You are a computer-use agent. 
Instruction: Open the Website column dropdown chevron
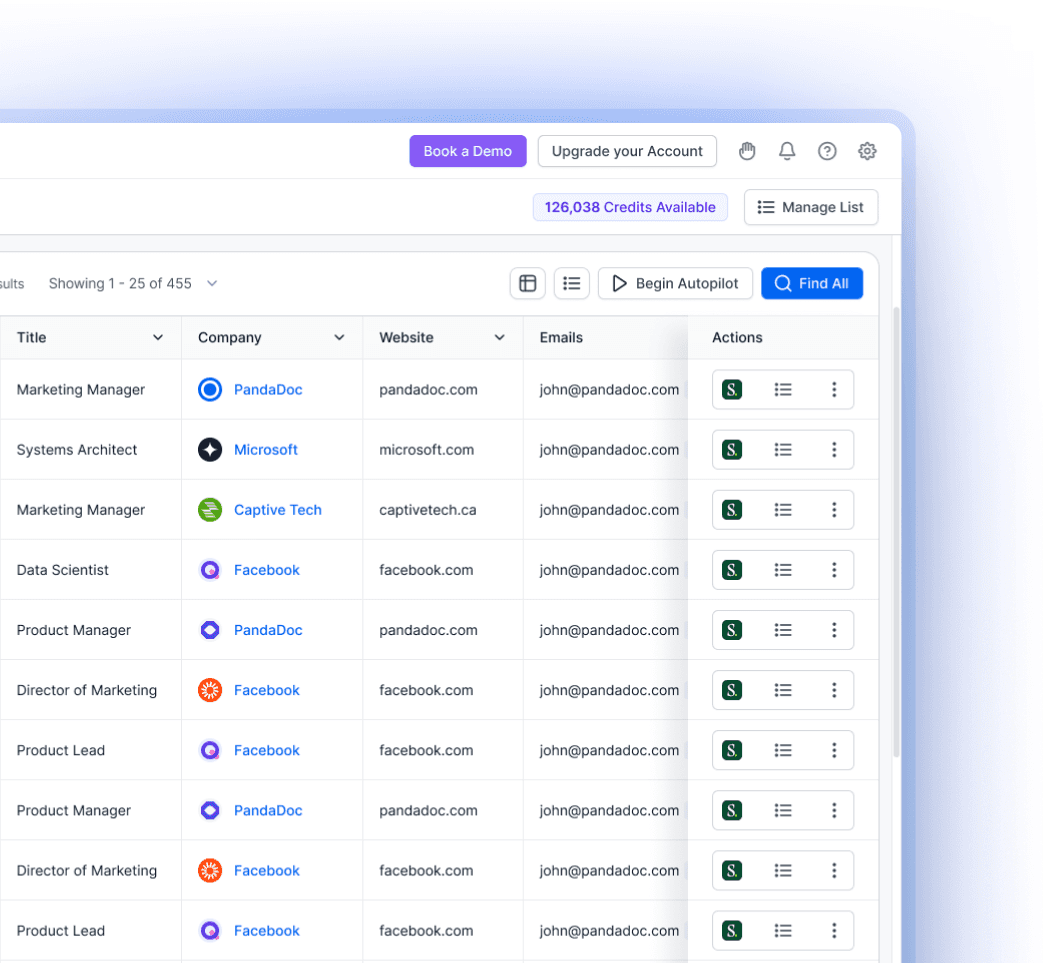point(500,337)
